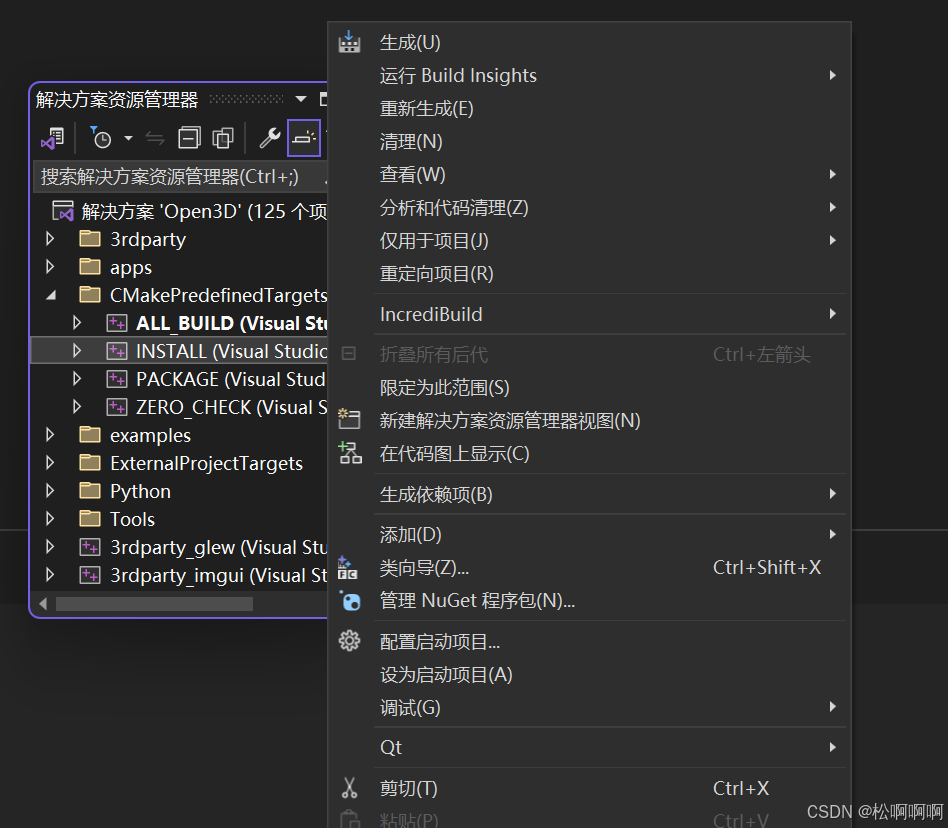Click the build icon beside 生成(U)
Screen dimensions: 948x828
click(x=349, y=41)
